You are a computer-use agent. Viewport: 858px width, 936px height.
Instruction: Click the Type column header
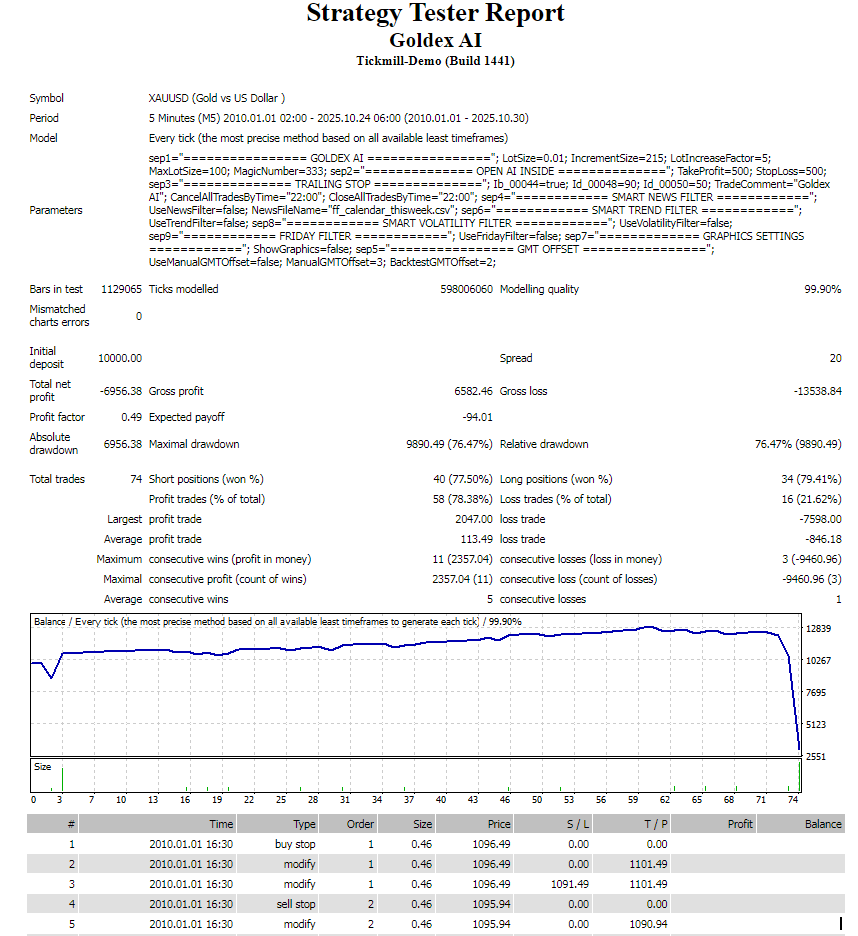tap(304, 824)
